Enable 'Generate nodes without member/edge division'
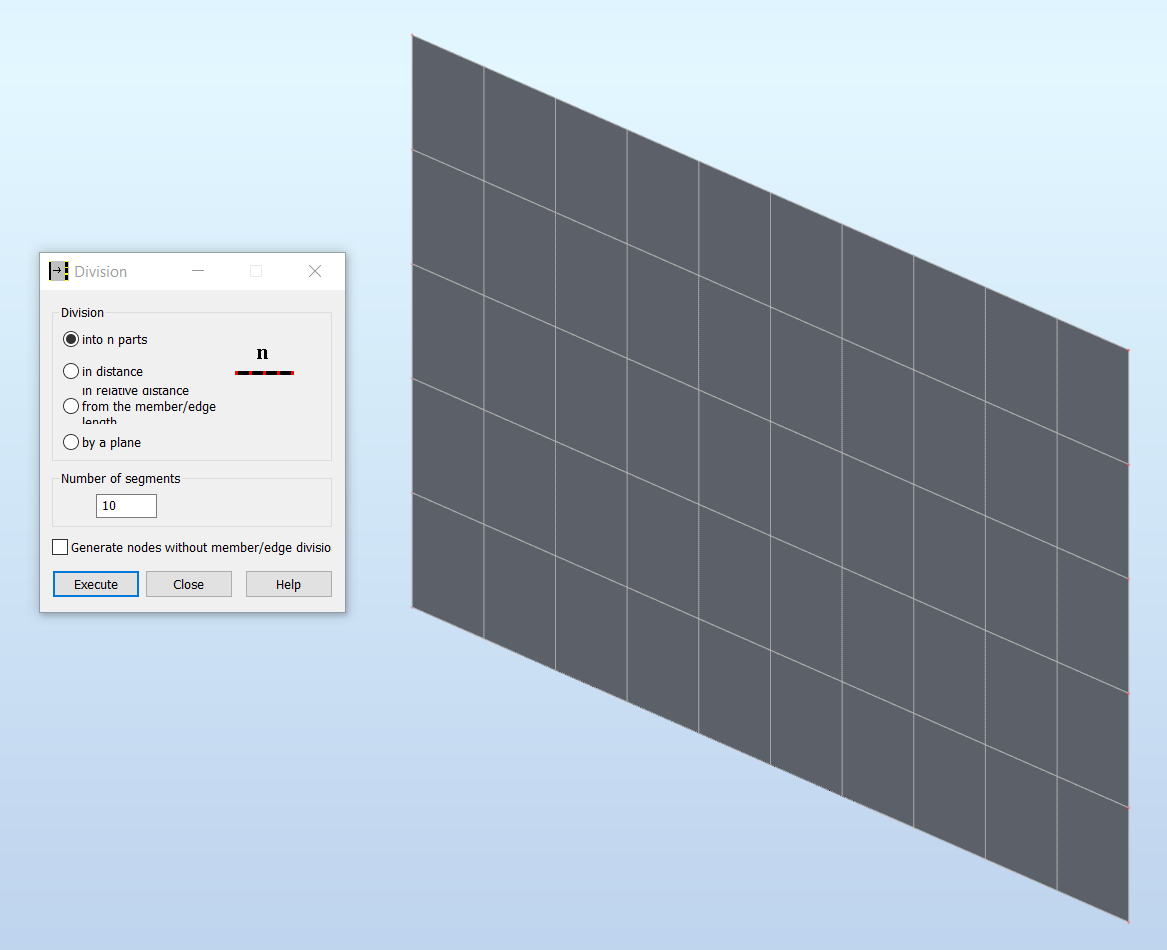 tap(60, 546)
